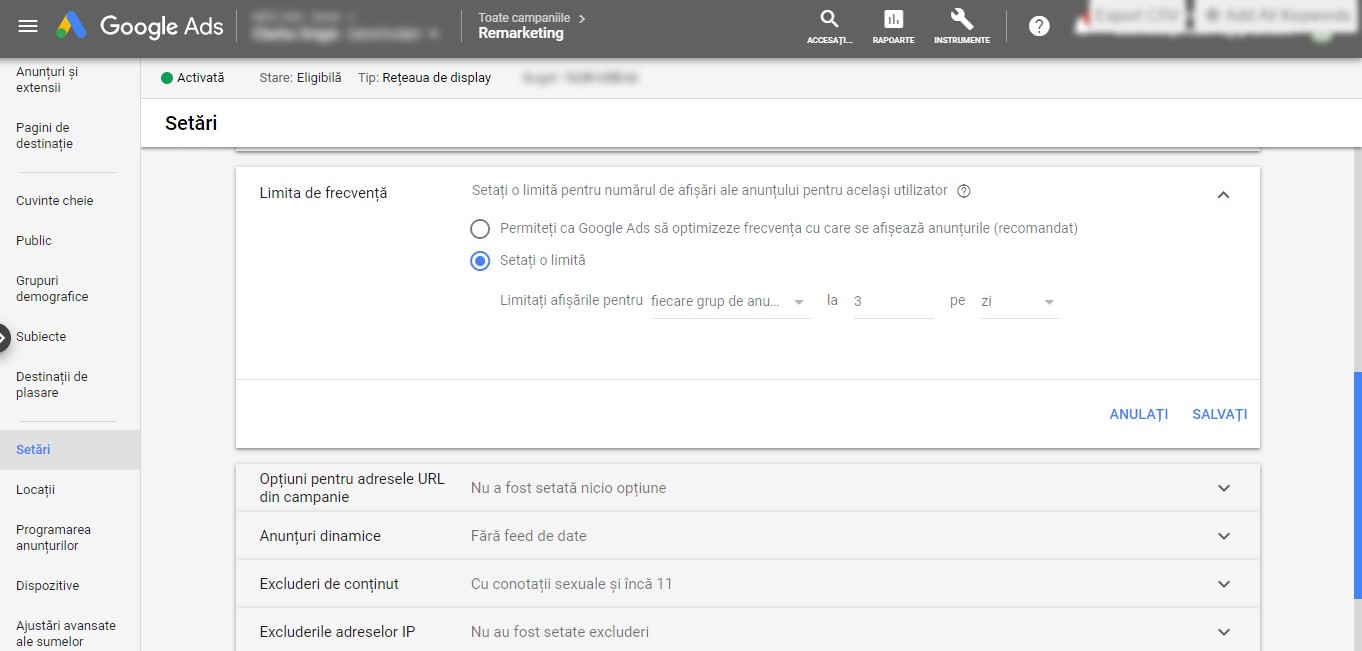Click the frequency limit info tooltip icon
1362x651 pixels.
coord(964,191)
